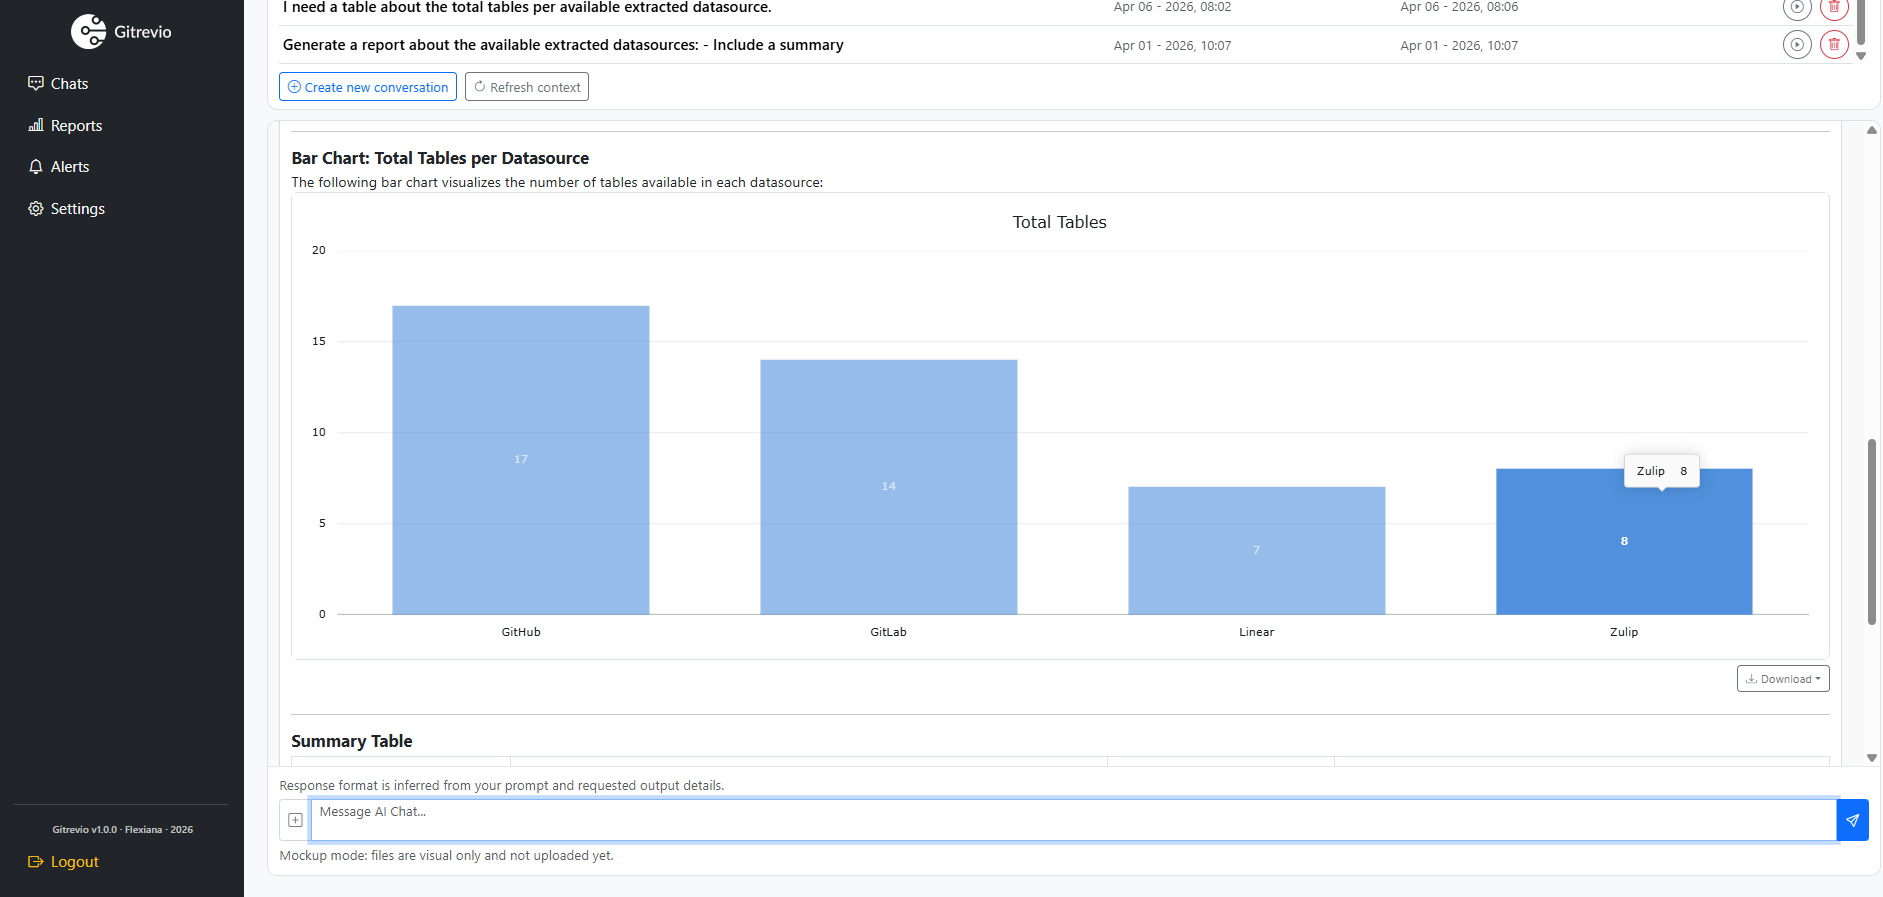Viewport: 1883px width, 897px height.
Task: Delete the 'I need a table' conversation
Action: coord(1834,7)
